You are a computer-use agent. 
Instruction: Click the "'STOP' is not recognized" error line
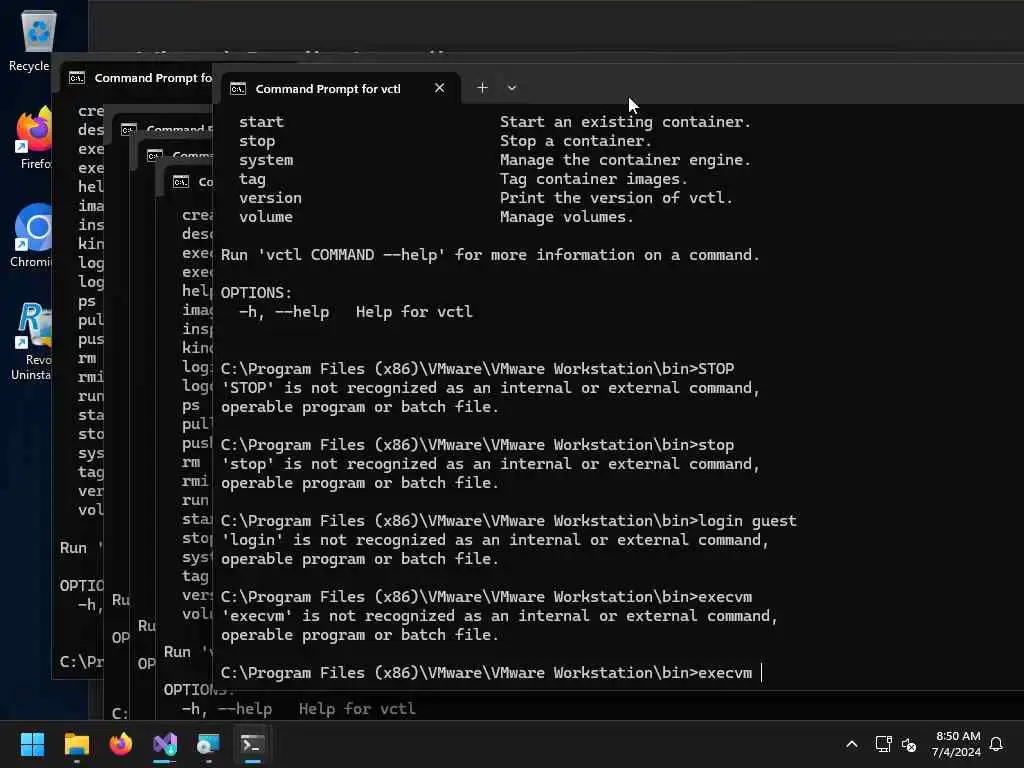(x=490, y=388)
